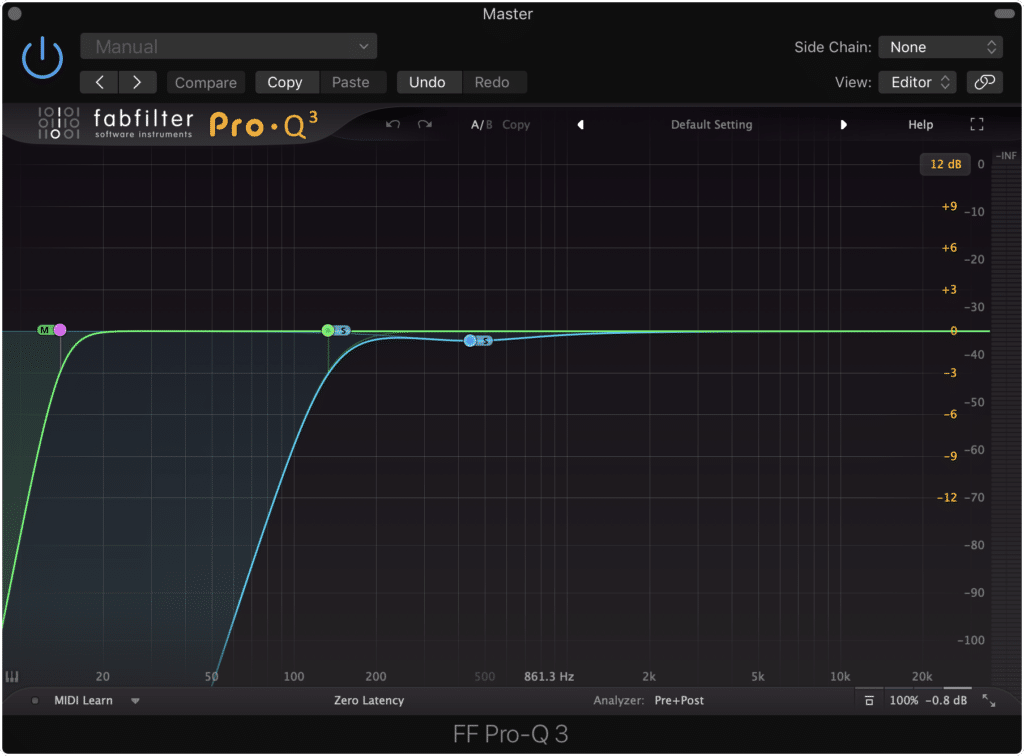Screen dimensions: 1024x756
Task: Open the Analyzer Pre+Post settings
Action: tap(679, 701)
